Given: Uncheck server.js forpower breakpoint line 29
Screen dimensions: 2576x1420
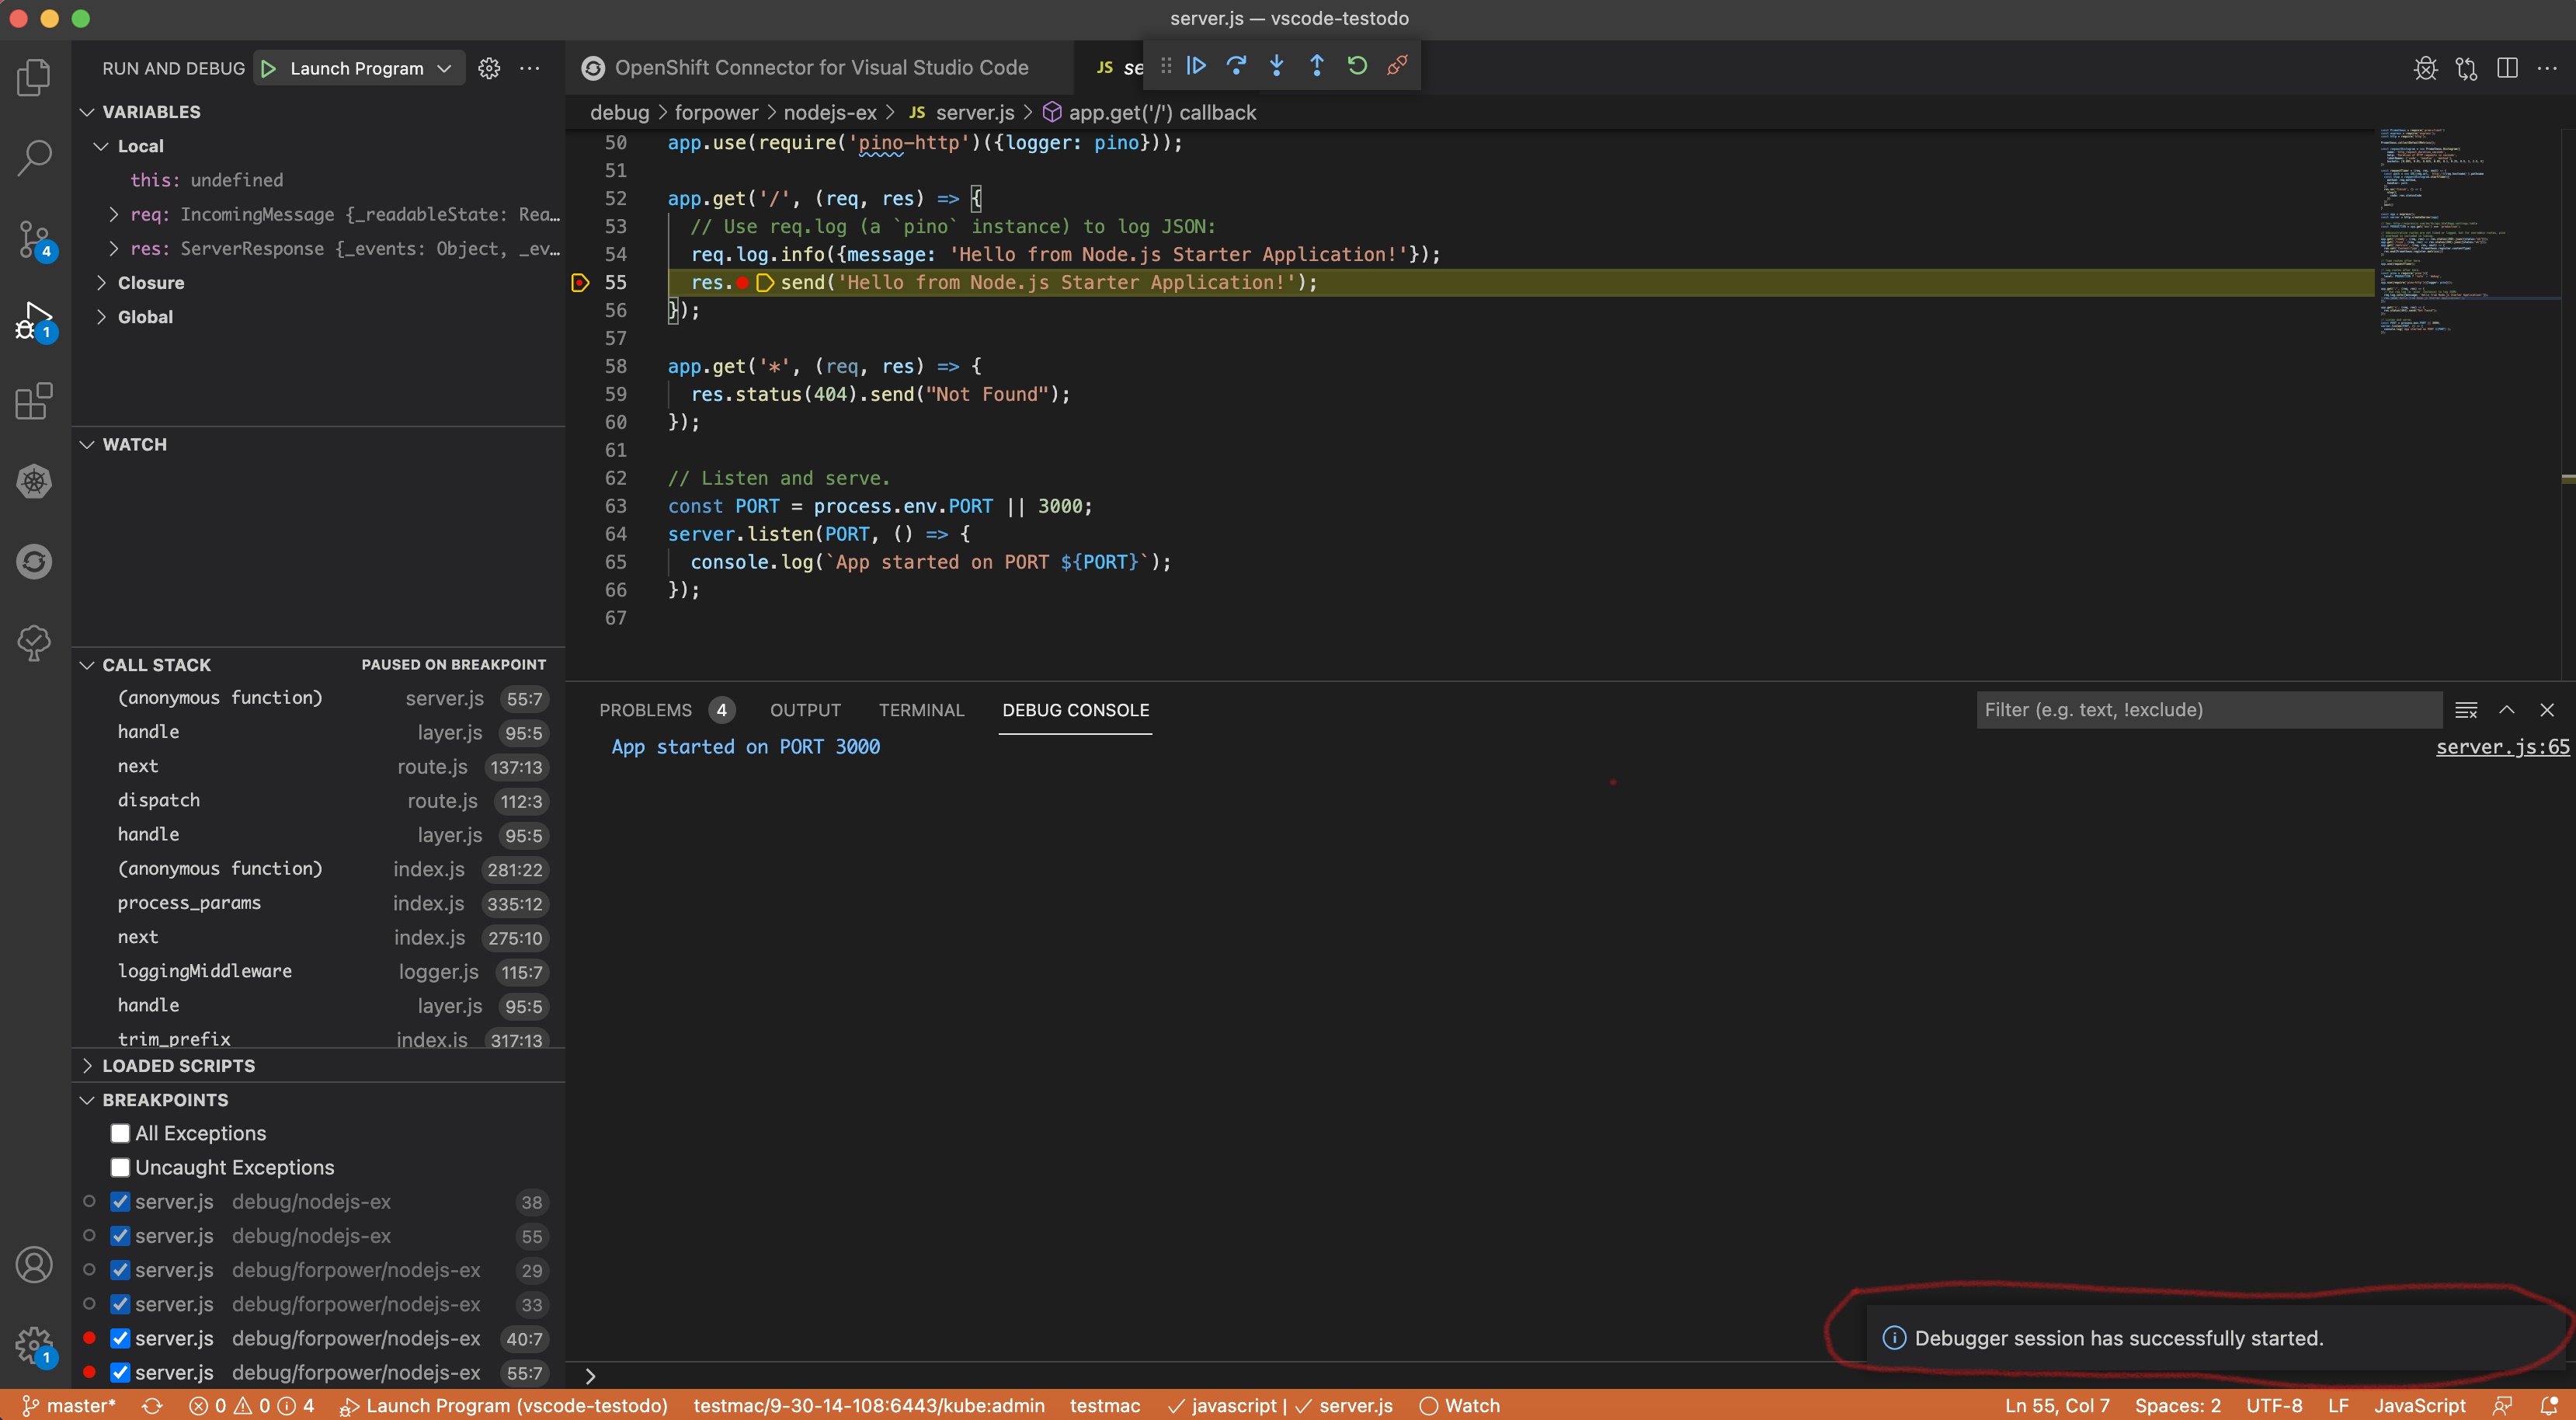Looking at the screenshot, I should click(120, 1270).
